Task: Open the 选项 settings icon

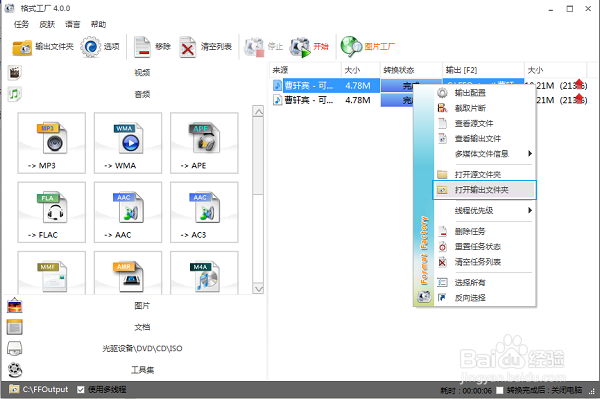Action: pyautogui.click(x=90, y=47)
